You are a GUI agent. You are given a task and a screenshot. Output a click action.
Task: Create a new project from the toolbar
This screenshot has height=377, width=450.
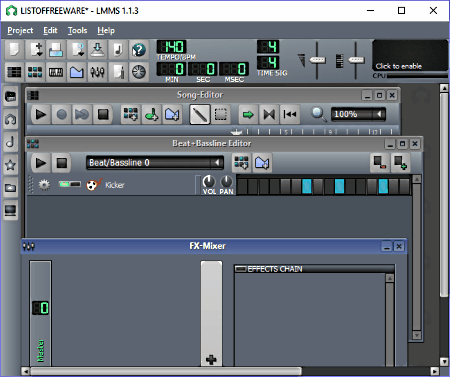(x=14, y=50)
